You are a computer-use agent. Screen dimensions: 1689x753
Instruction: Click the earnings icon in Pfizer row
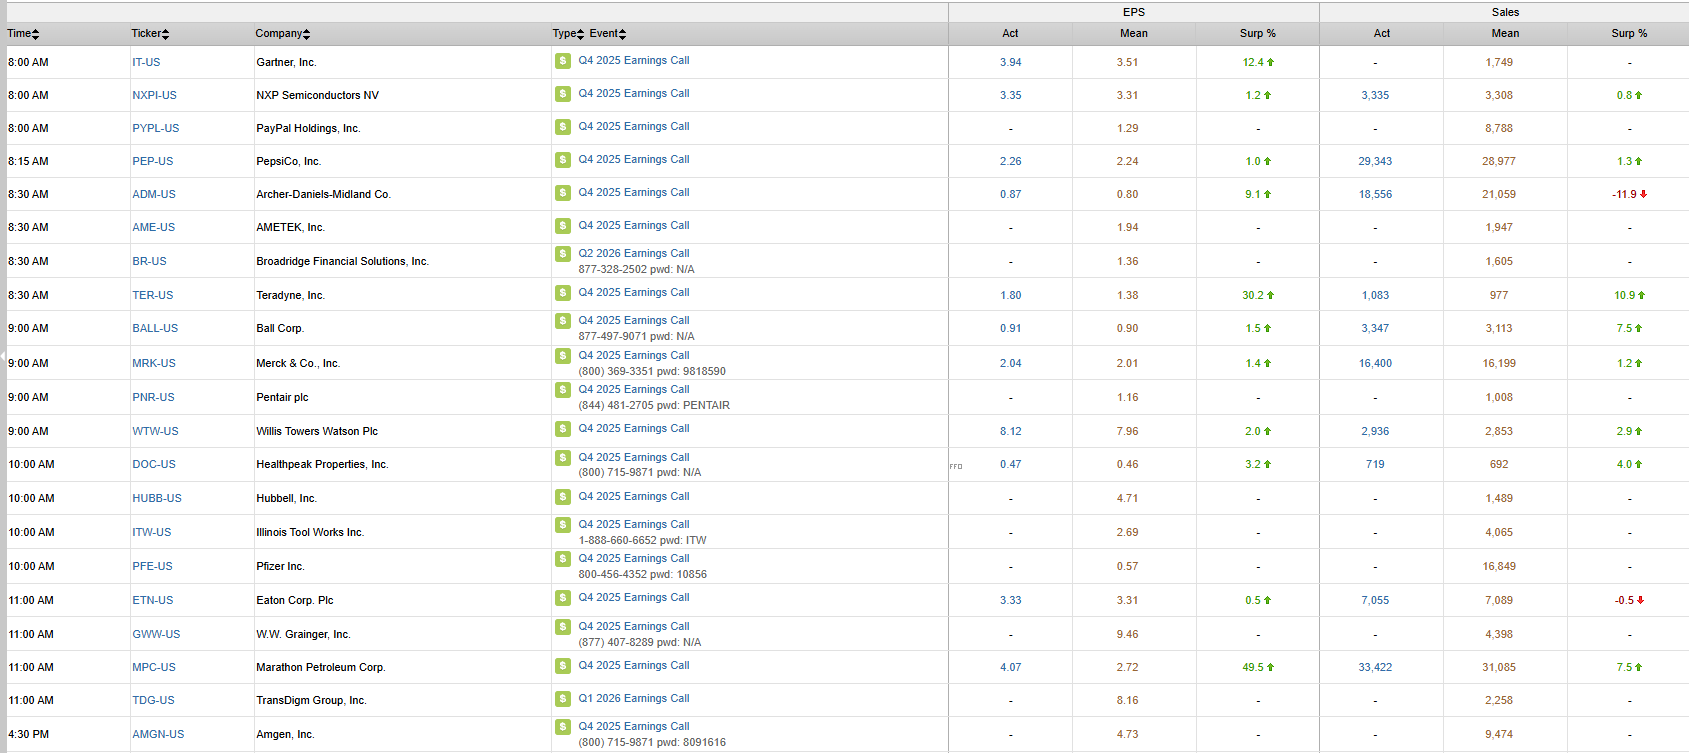[563, 559]
